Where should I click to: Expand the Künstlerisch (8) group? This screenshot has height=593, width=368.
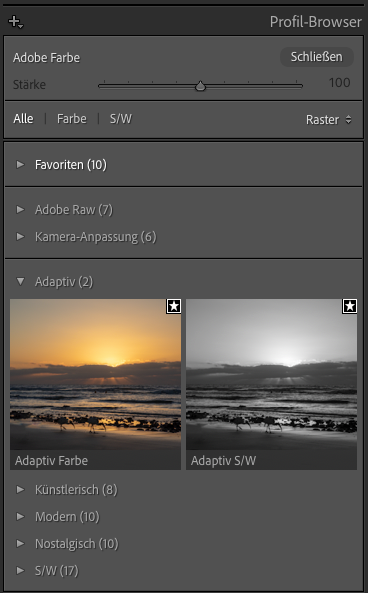[x=20, y=489]
